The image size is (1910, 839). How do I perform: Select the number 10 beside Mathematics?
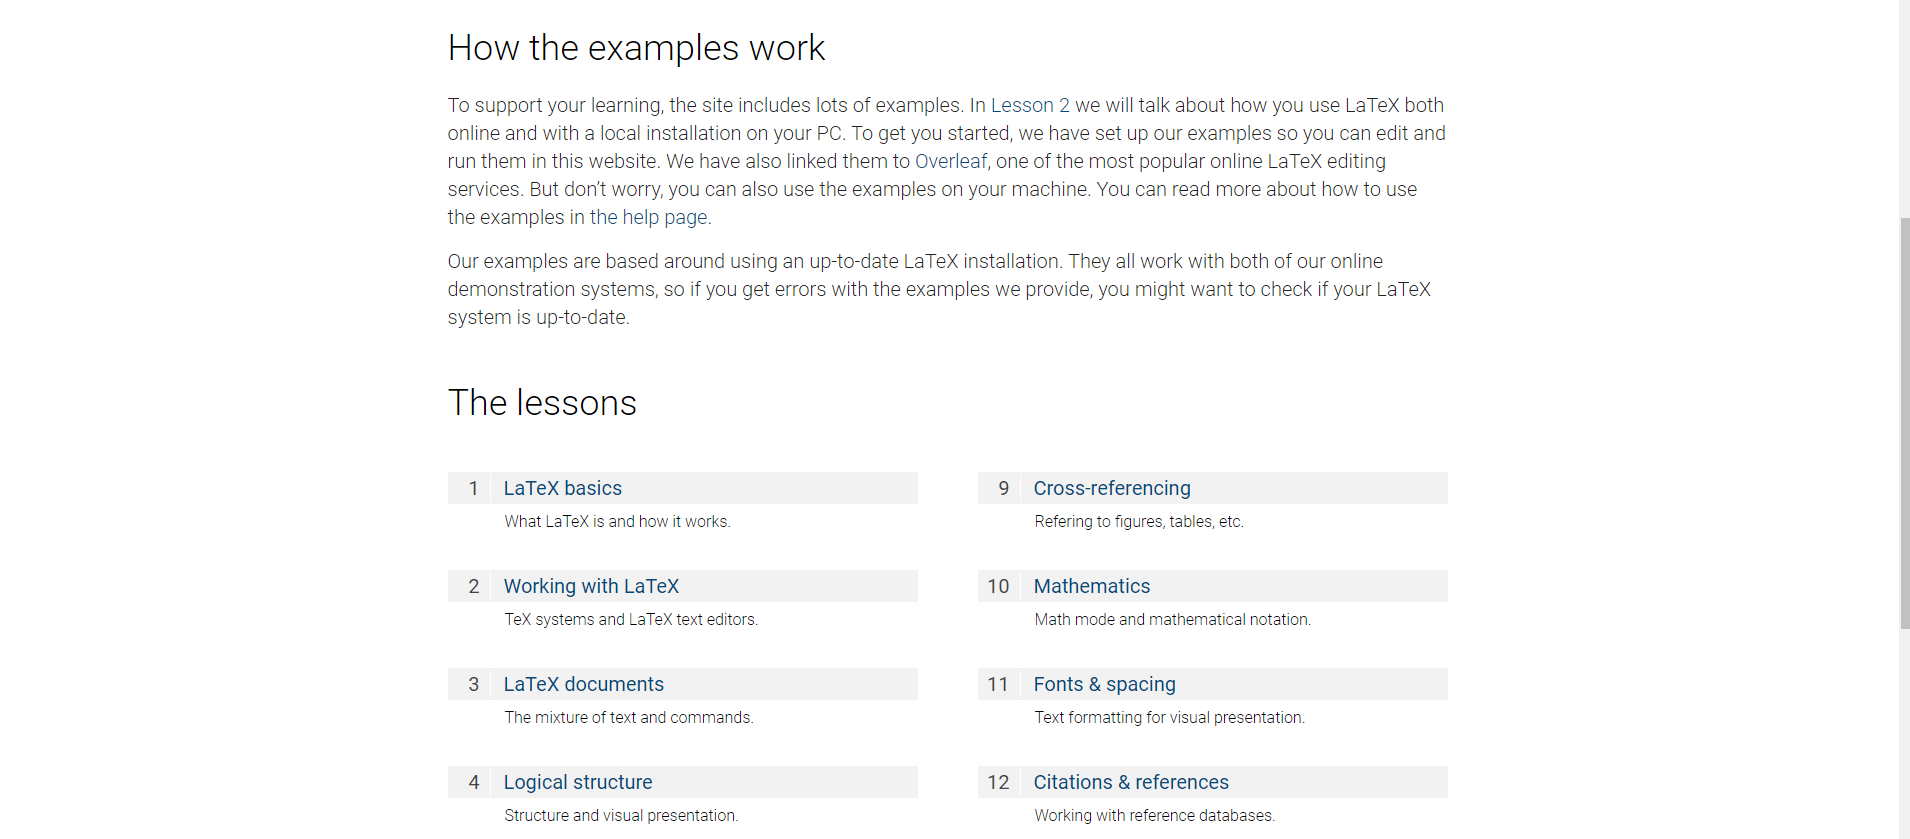click(998, 586)
